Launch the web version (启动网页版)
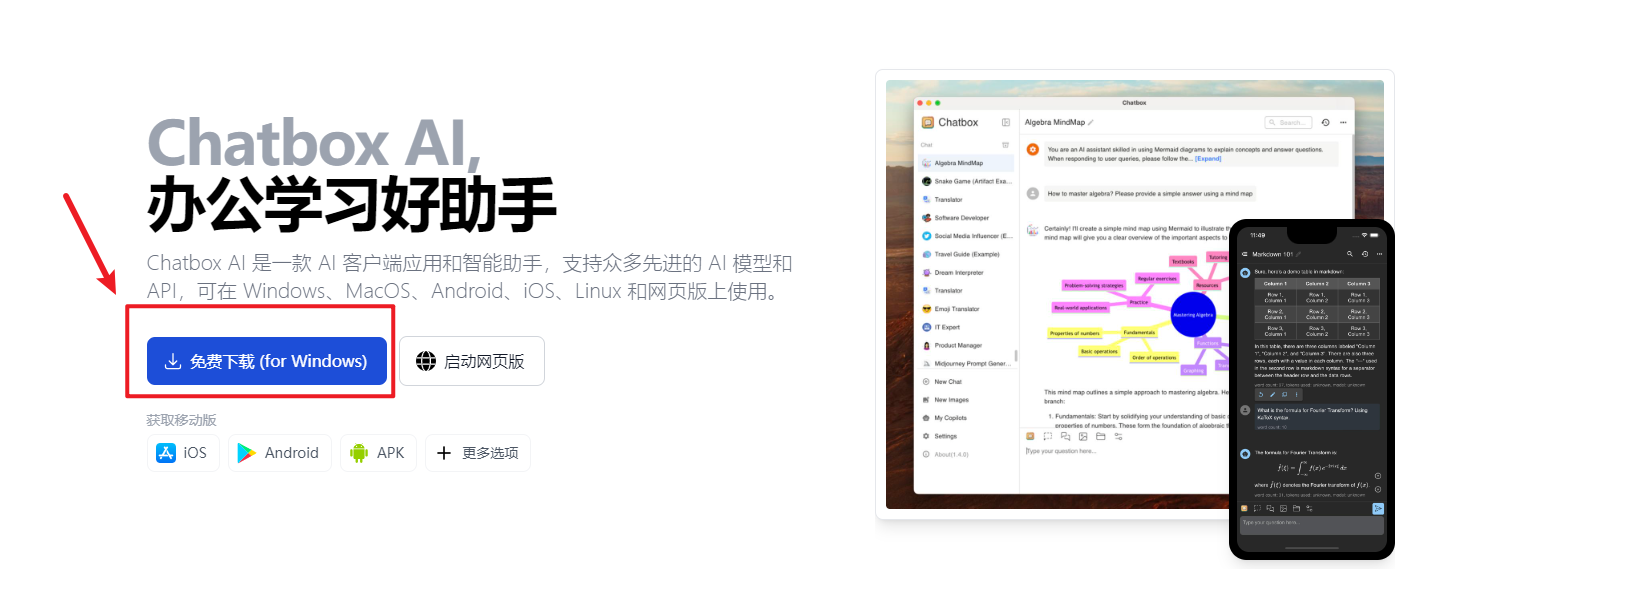 pyautogui.click(x=472, y=361)
